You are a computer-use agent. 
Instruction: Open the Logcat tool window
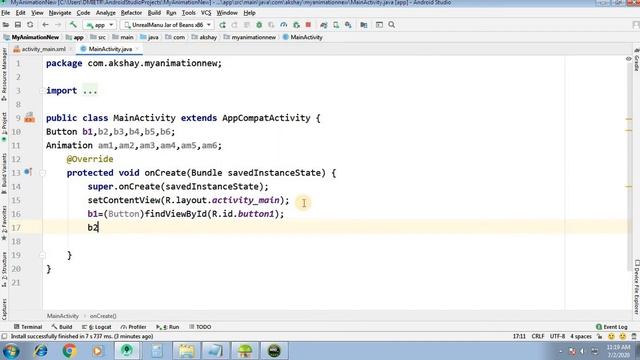pos(97,327)
